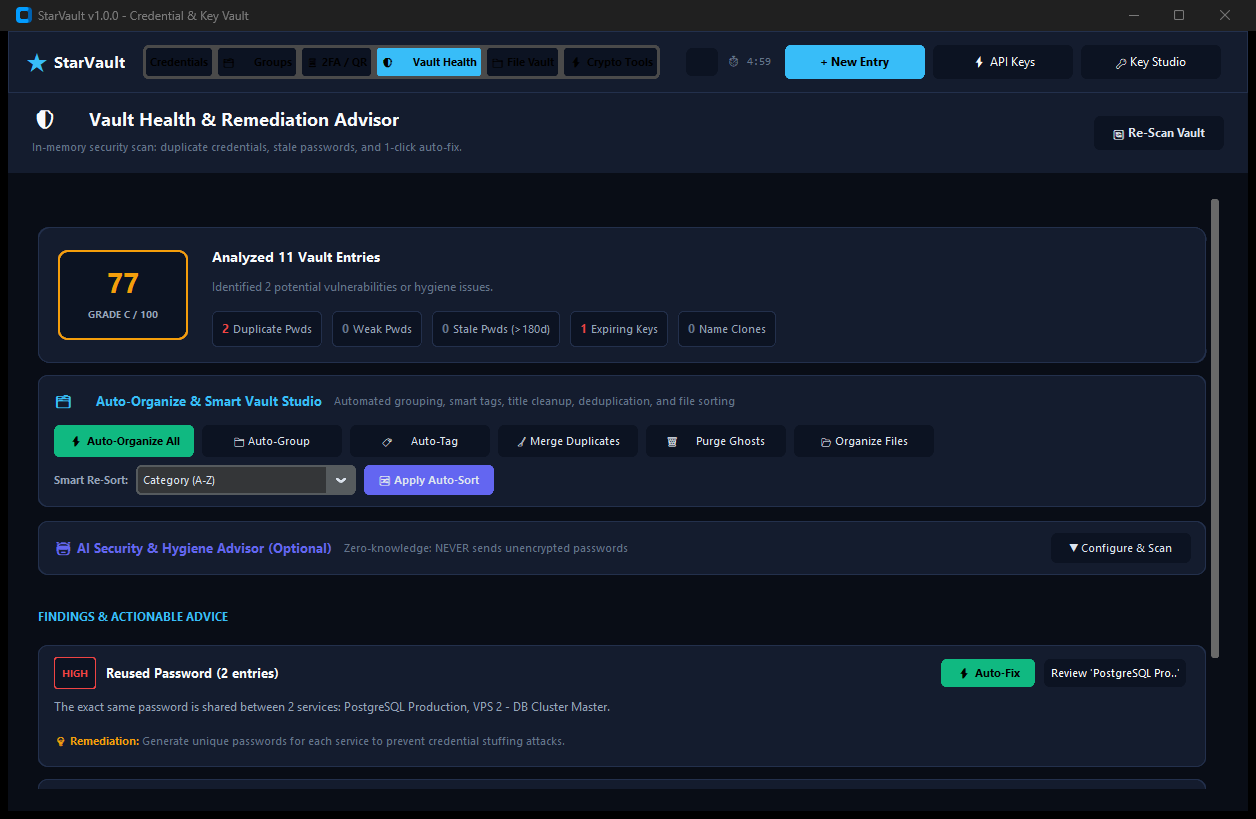Click the Reused Password (2 entries) title
Screen dimensions: 1256x819
[x=192, y=673]
